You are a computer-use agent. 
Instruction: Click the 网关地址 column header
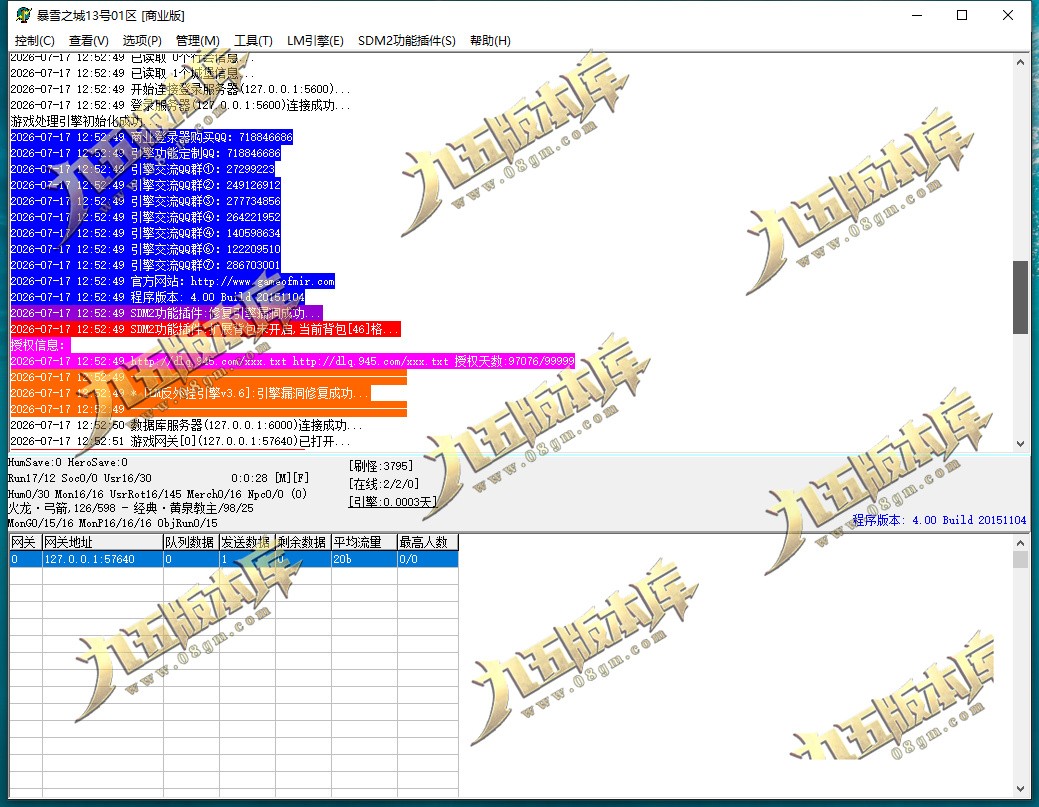coord(103,542)
